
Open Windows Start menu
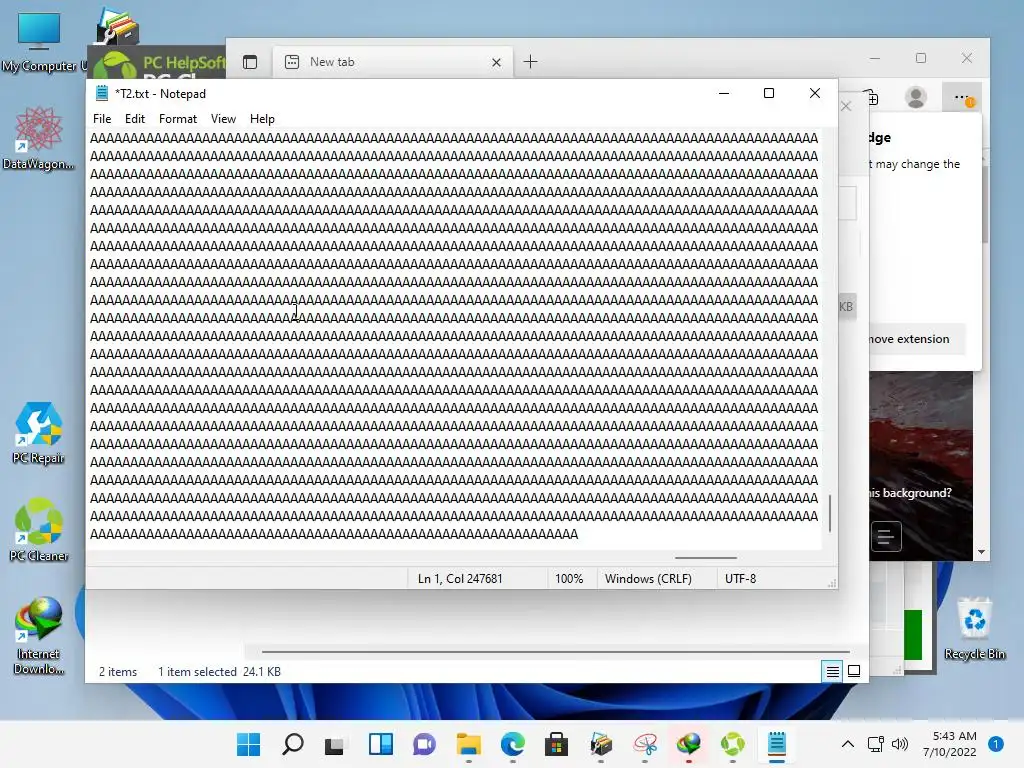coord(248,744)
